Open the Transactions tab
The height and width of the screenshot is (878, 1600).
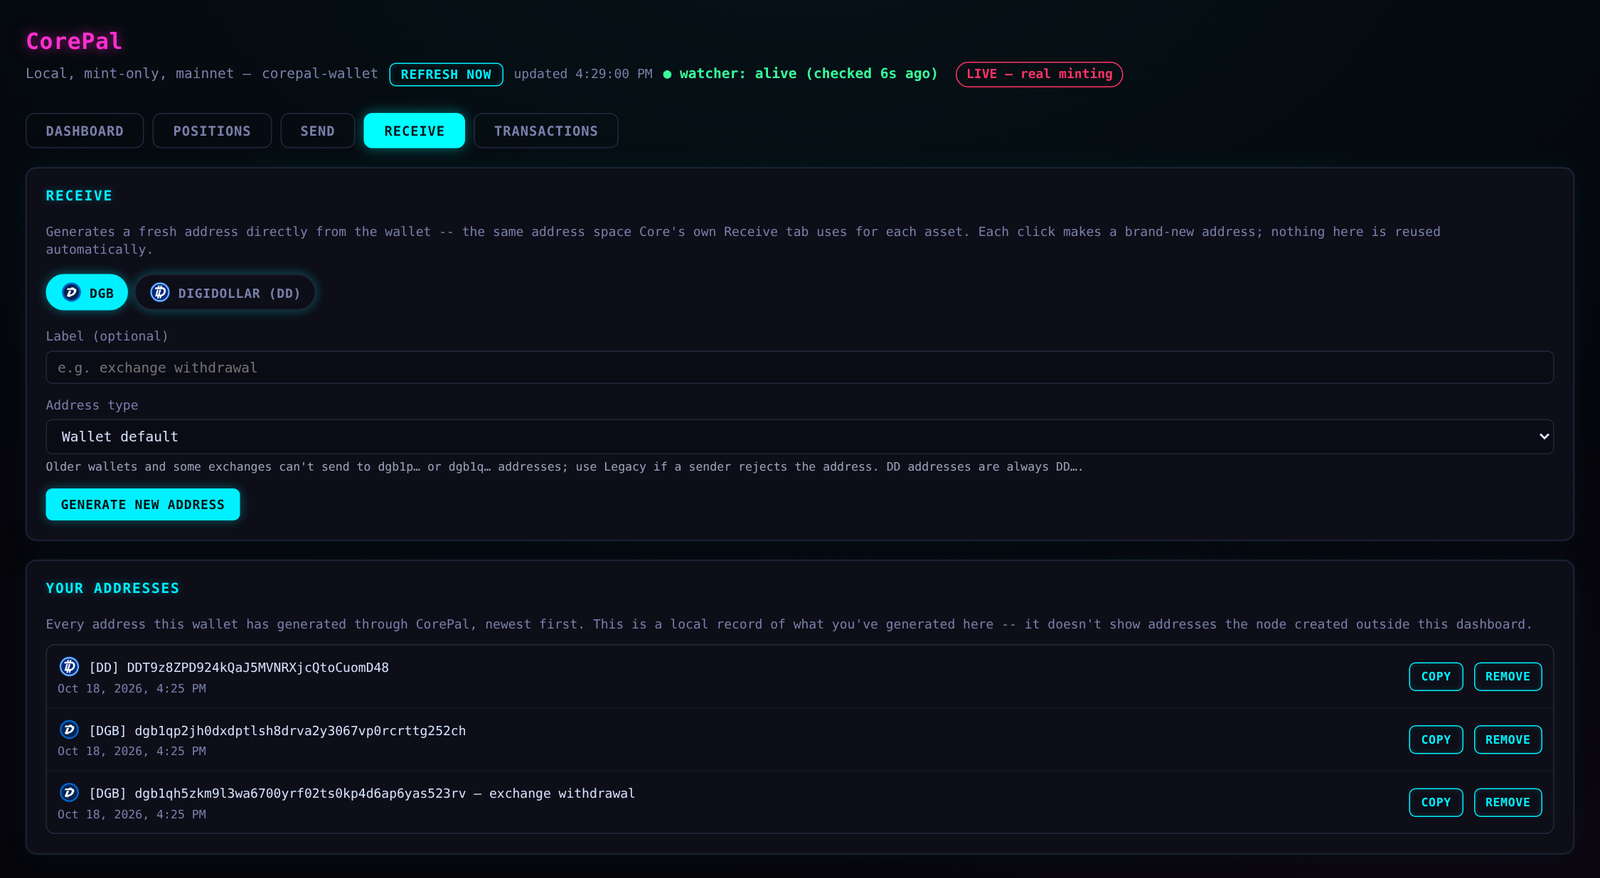point(546,131)
